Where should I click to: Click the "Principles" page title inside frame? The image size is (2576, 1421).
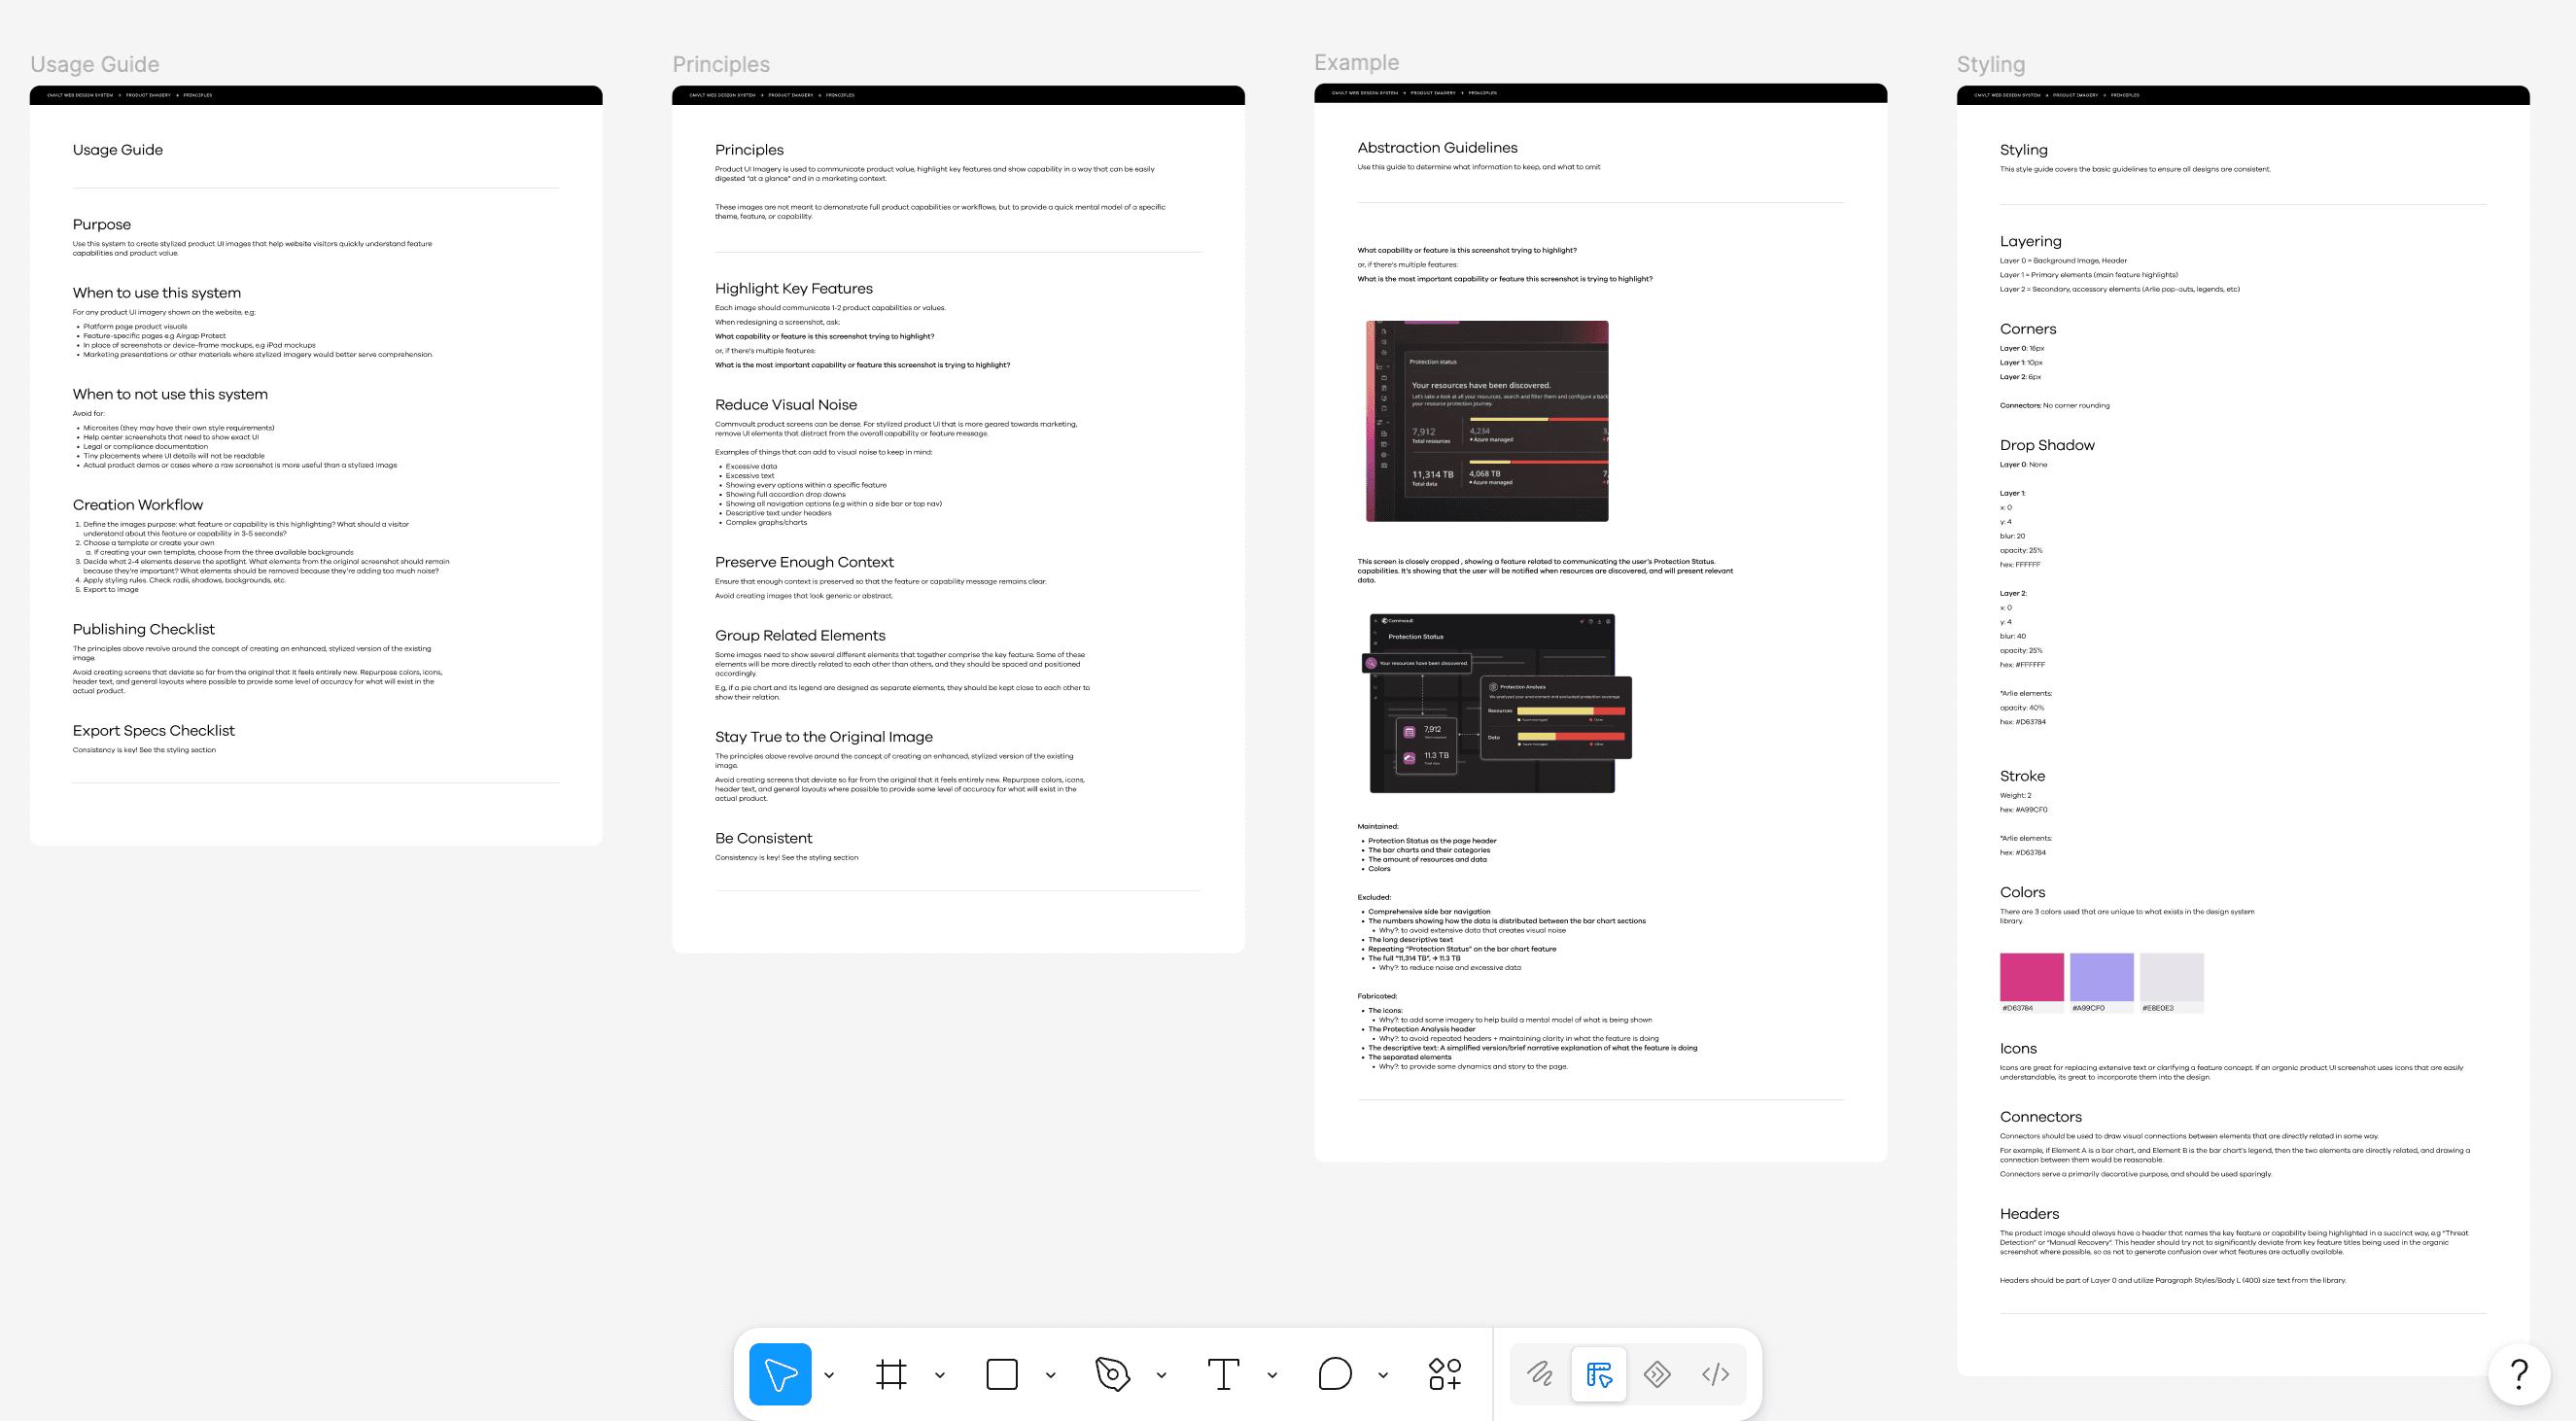click(x=749, y=150)
